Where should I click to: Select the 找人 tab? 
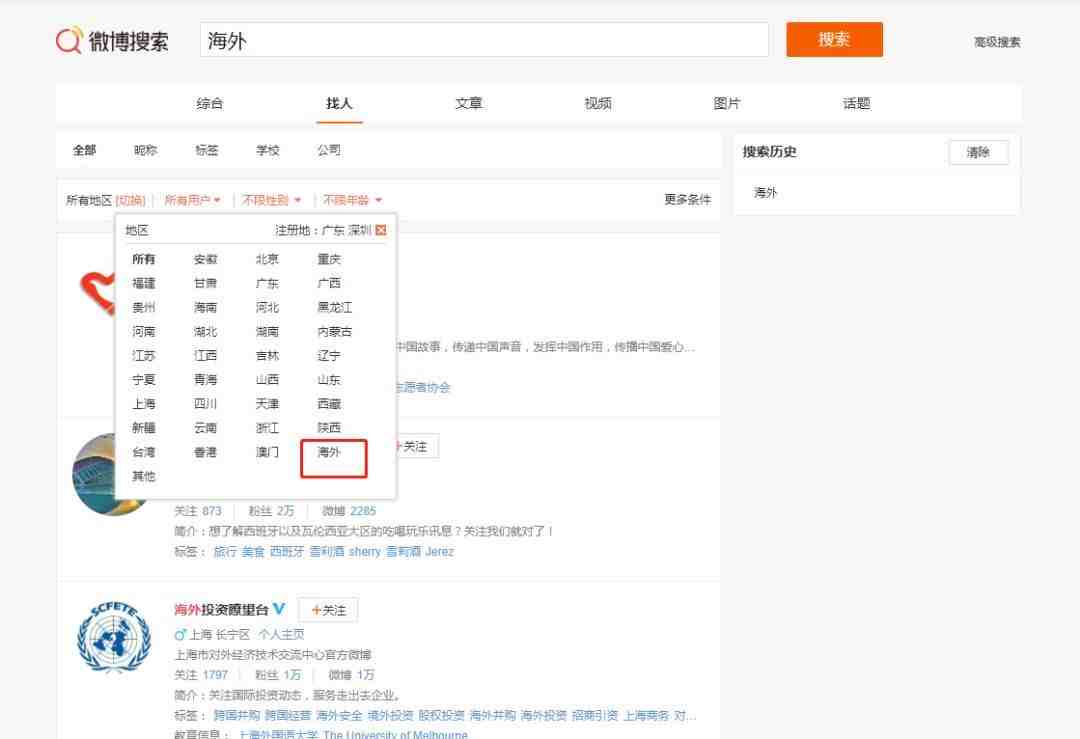coord(339,103)
